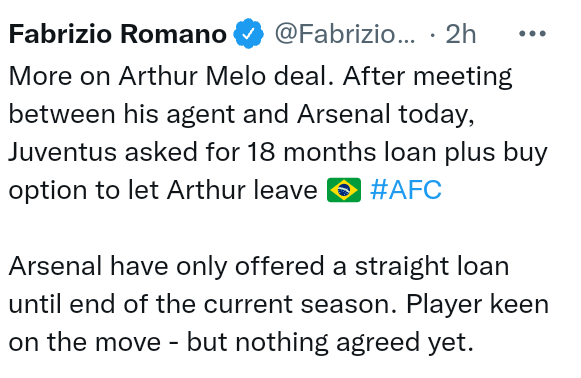The image size is (581, 378).
Task: Click the words 'Arthur Melo' in first line
Action: tap(192, 76)
